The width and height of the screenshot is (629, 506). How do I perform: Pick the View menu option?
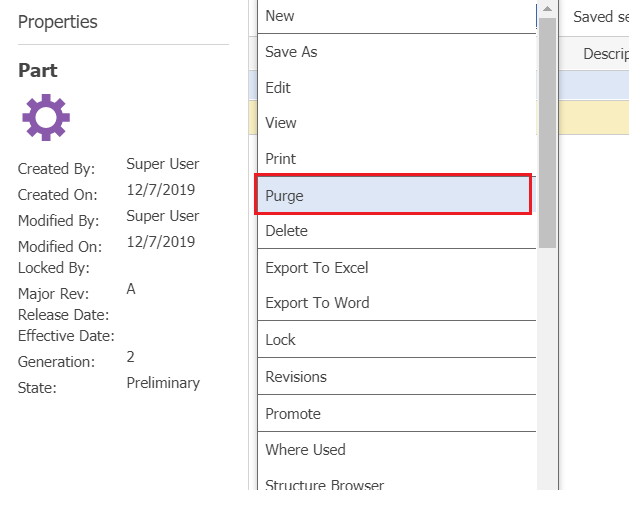[281, 123]
